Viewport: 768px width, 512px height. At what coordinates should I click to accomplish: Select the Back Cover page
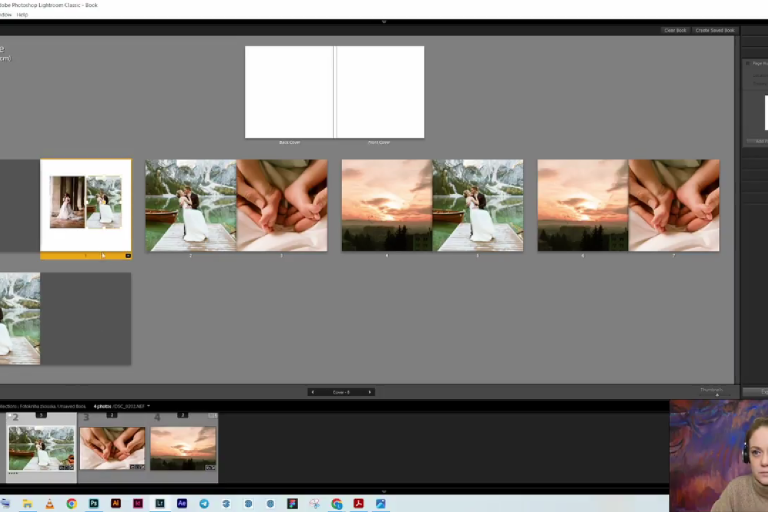click(x=289, y=92)
